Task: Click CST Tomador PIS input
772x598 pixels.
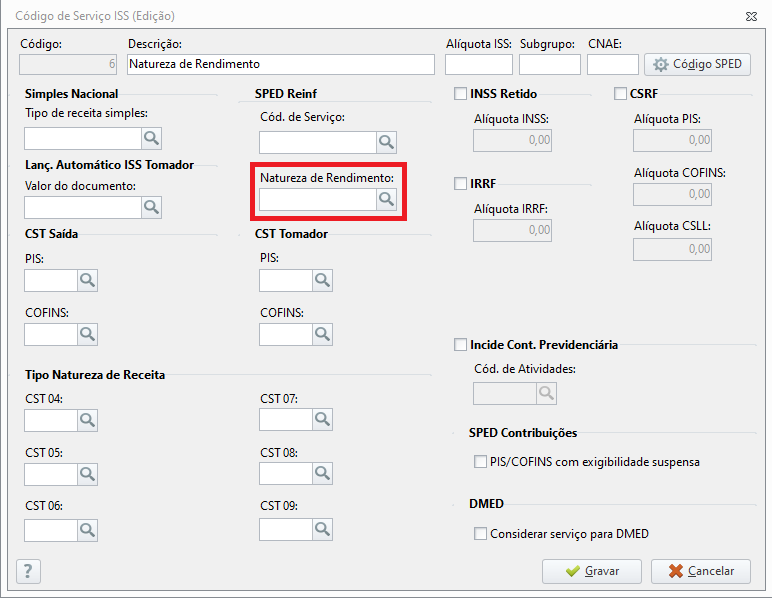Action: point(286,280)
